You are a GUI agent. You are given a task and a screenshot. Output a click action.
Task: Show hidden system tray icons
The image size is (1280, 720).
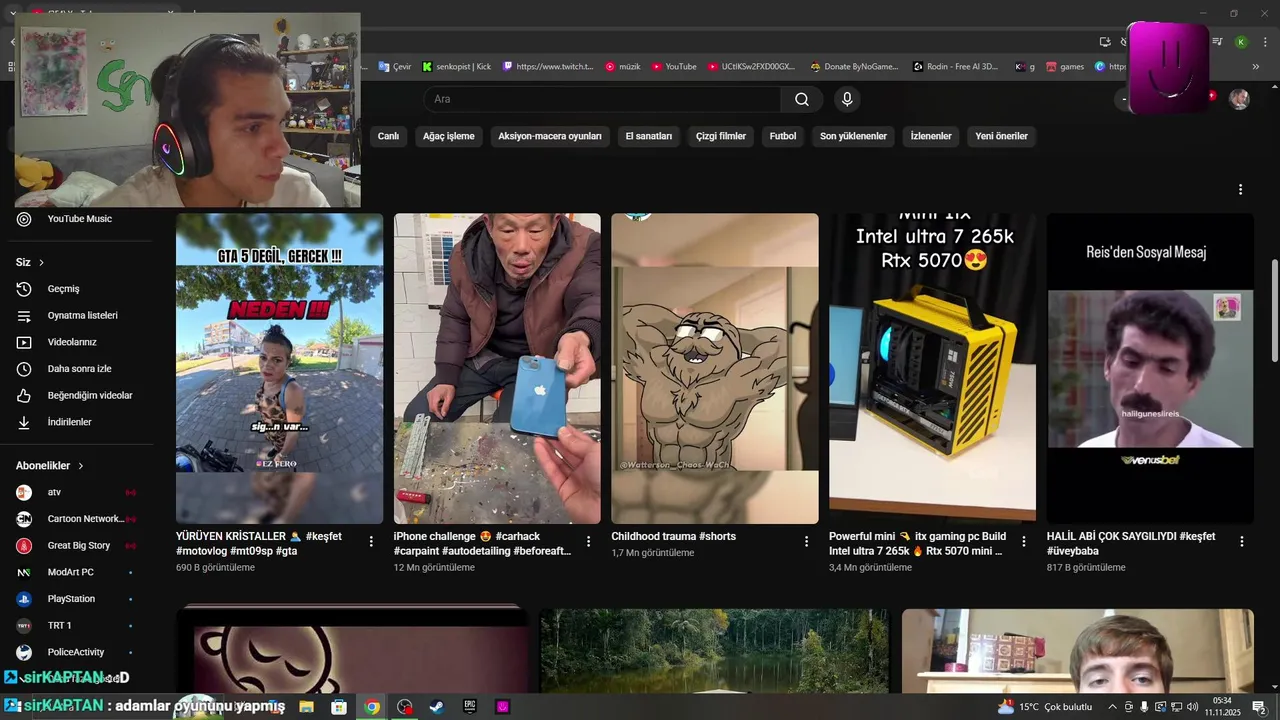[1112, 707]
